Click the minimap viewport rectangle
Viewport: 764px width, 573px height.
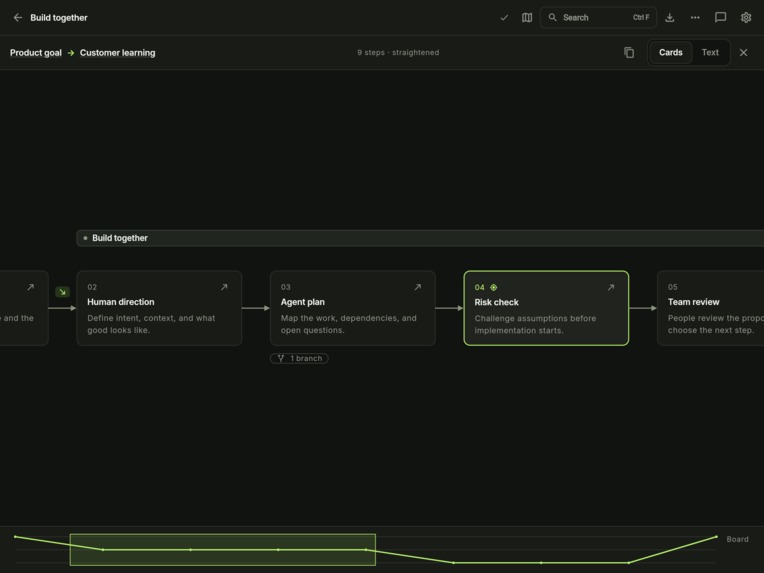223,550
